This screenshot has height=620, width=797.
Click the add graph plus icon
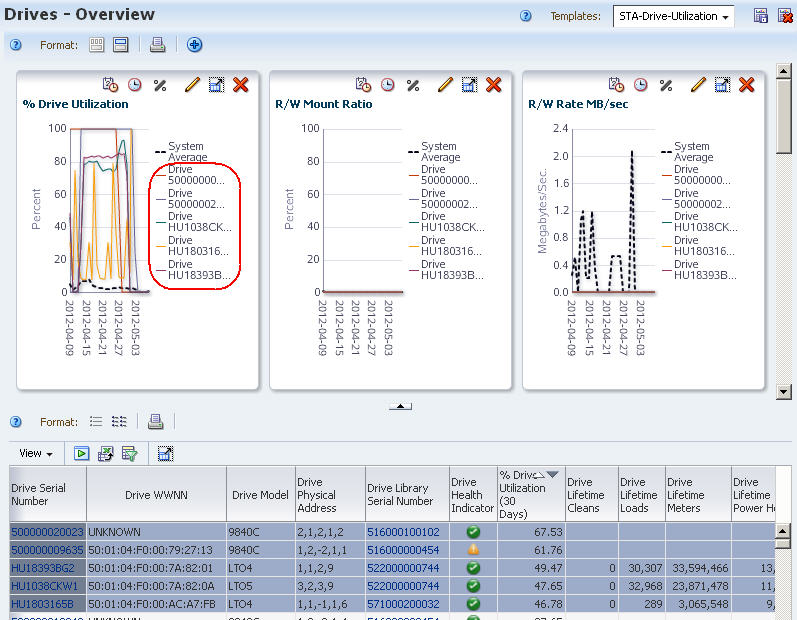tap(194, 45)
